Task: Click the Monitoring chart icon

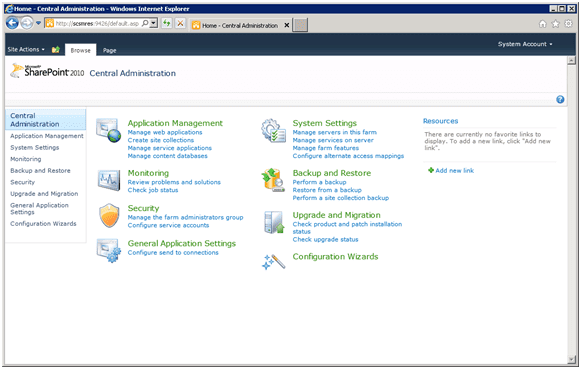Action: click(x=109, y=180)
